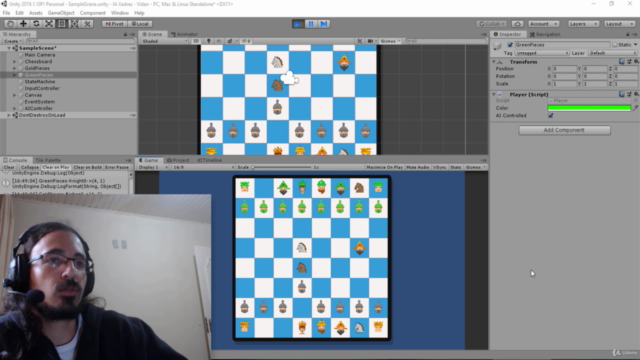Open Player script preset icon

click(x=629, y=94)
